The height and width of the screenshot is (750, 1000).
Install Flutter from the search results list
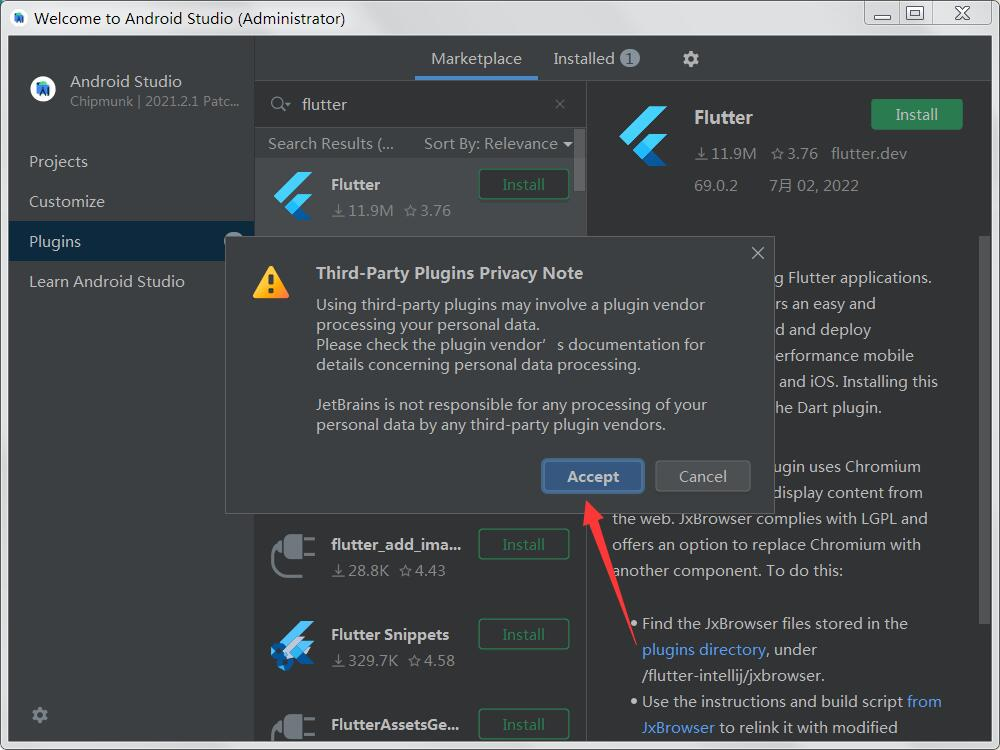pyautogui.click(x=524, y=184)
